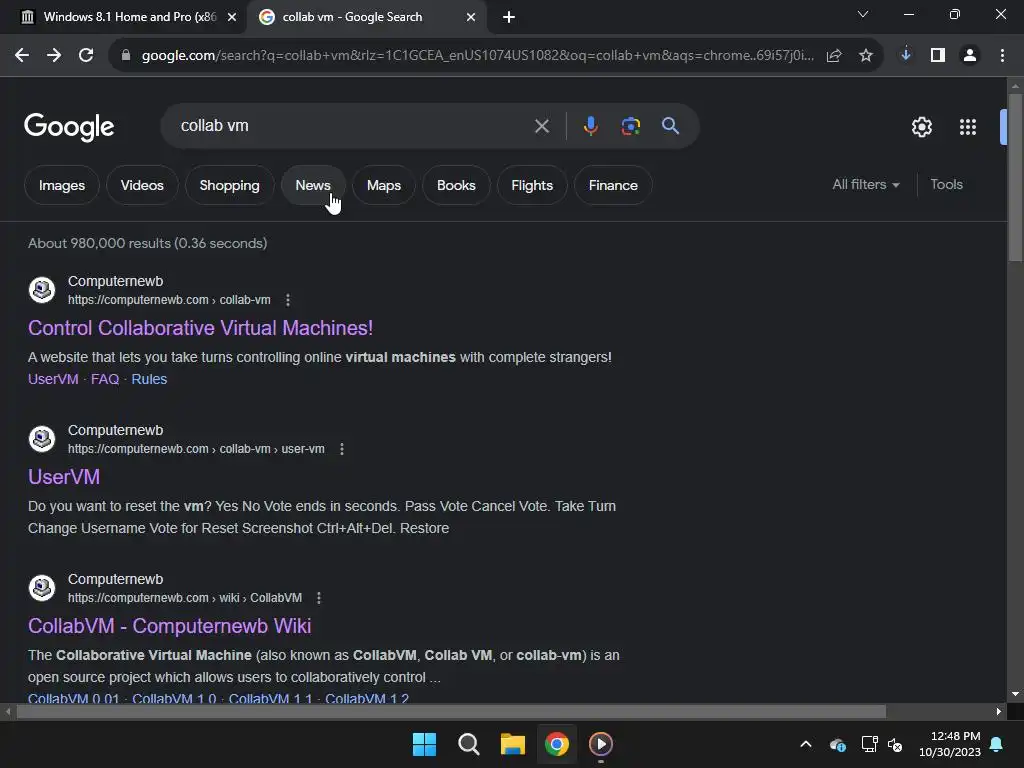The width and height of the screenshot is (1024, 768).
Task: Open the Rules sitelink
Action: coord(149,379)
